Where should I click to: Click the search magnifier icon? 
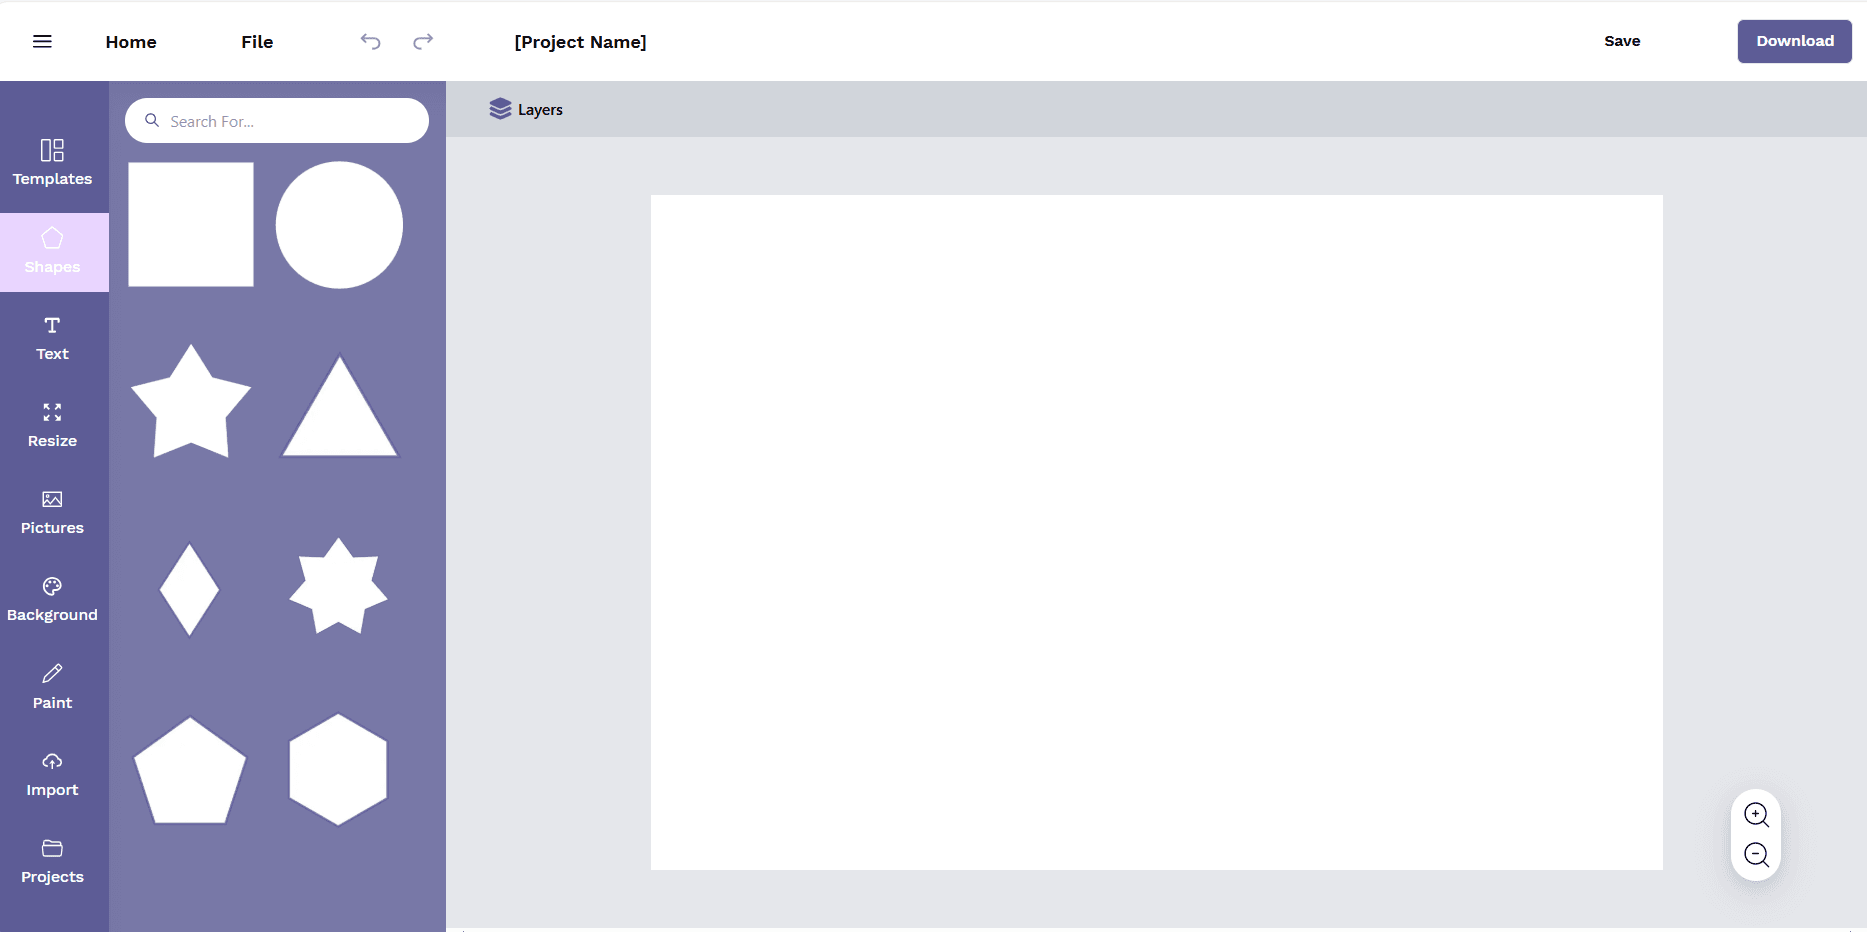coord(152,120)
